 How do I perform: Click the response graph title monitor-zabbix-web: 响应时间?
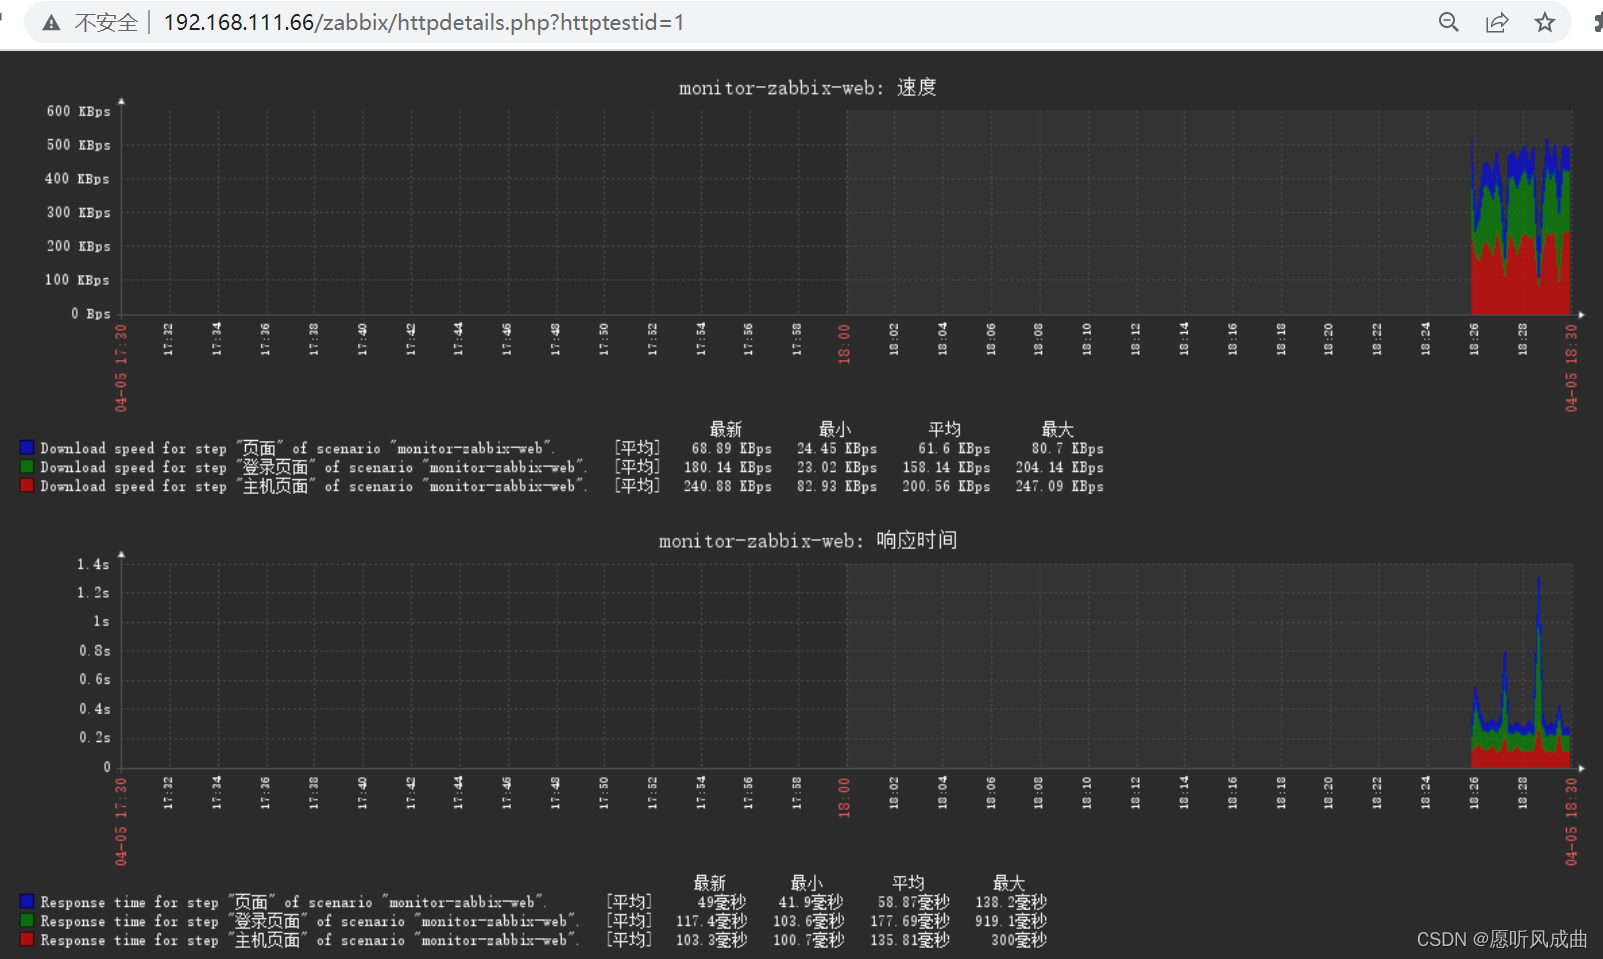808,541
